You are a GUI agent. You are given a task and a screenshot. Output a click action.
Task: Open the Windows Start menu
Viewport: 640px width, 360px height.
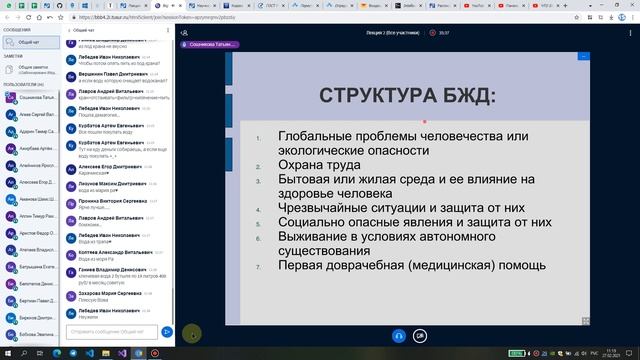tap(7, 353)
